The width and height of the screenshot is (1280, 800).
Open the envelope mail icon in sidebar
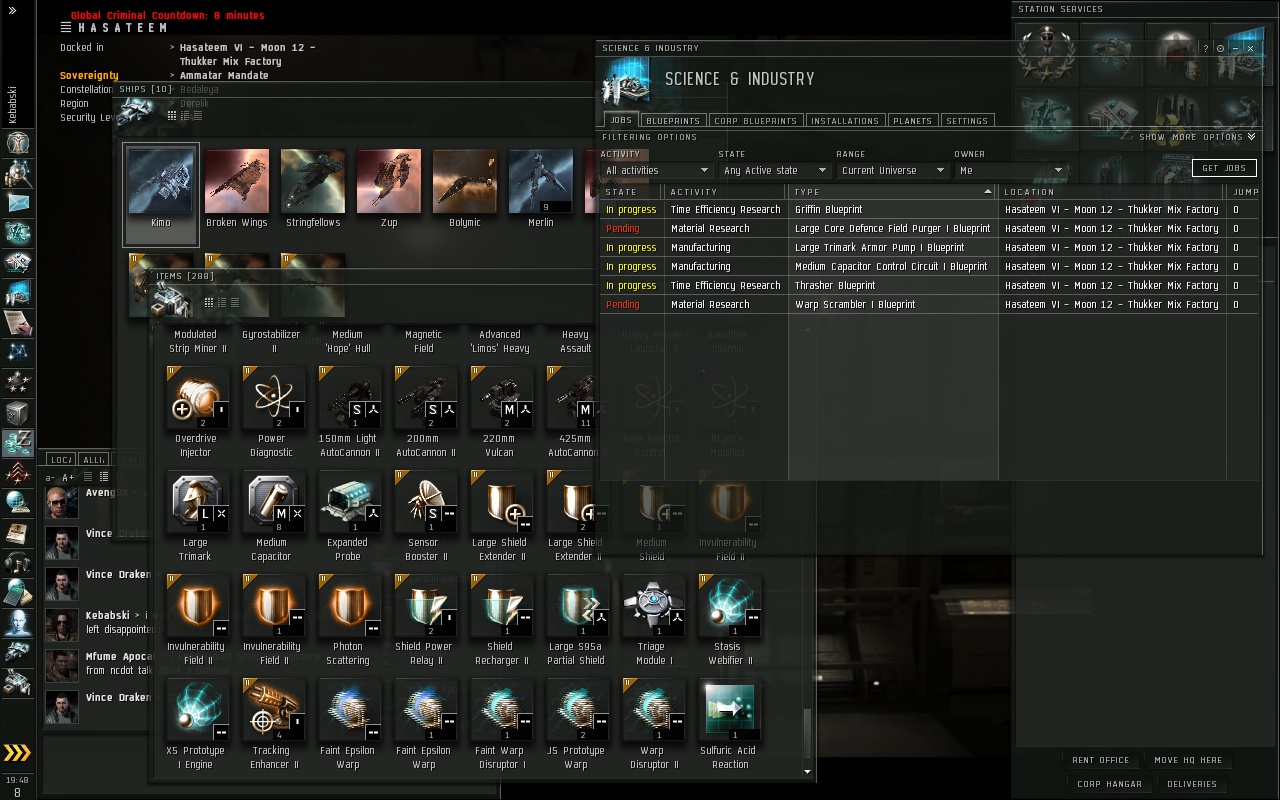tap(18, 203)
